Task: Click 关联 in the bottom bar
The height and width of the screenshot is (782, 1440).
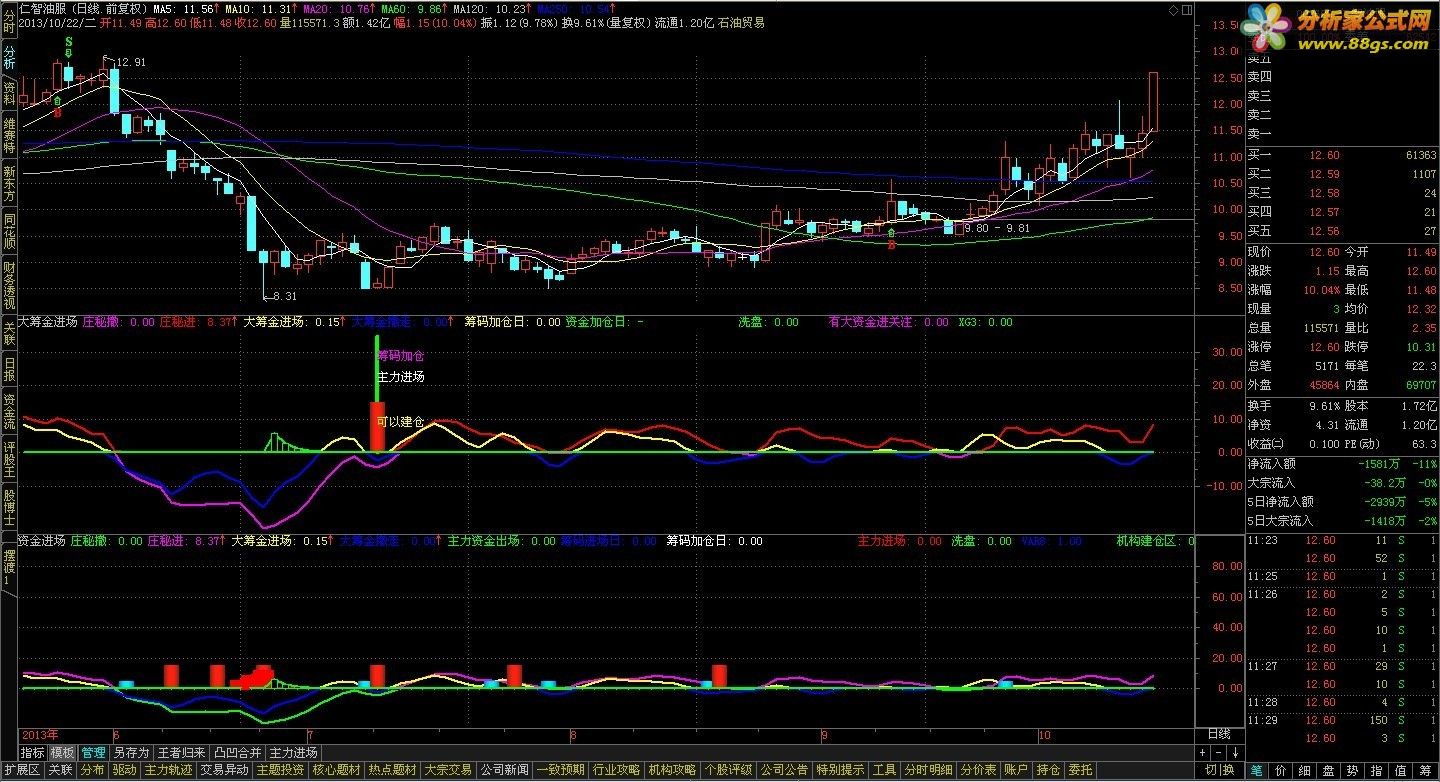Action: pos(60,770)
